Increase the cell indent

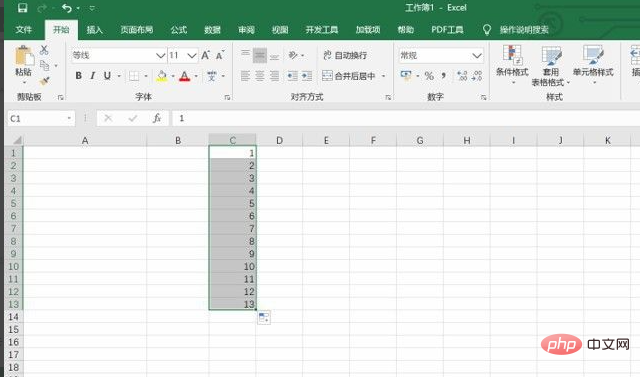pos(307,76)
